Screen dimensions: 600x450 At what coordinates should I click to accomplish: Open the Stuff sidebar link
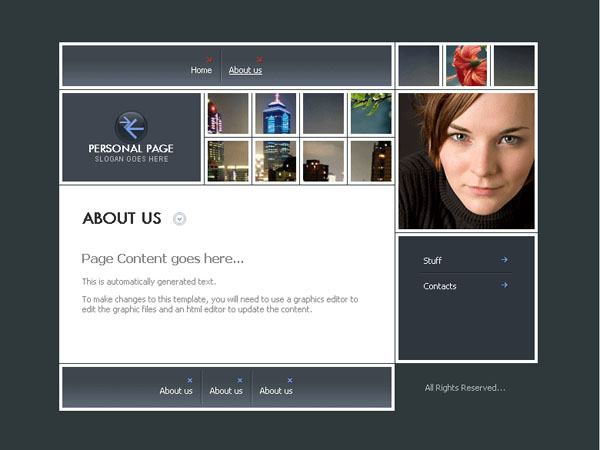pos(432,261)
